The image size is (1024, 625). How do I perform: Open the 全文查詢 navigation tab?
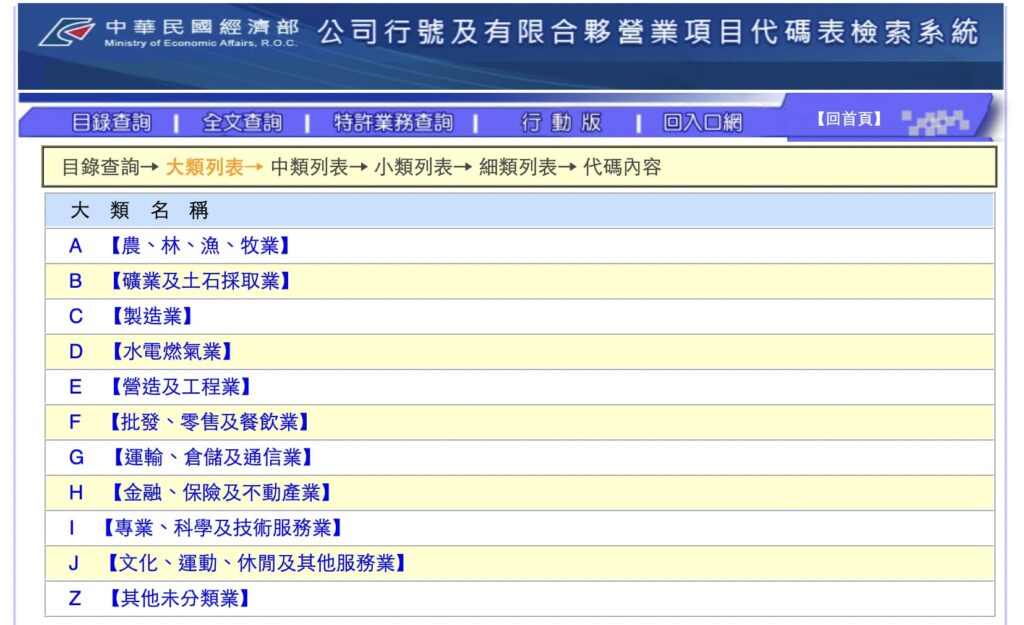tap(242, 122)
